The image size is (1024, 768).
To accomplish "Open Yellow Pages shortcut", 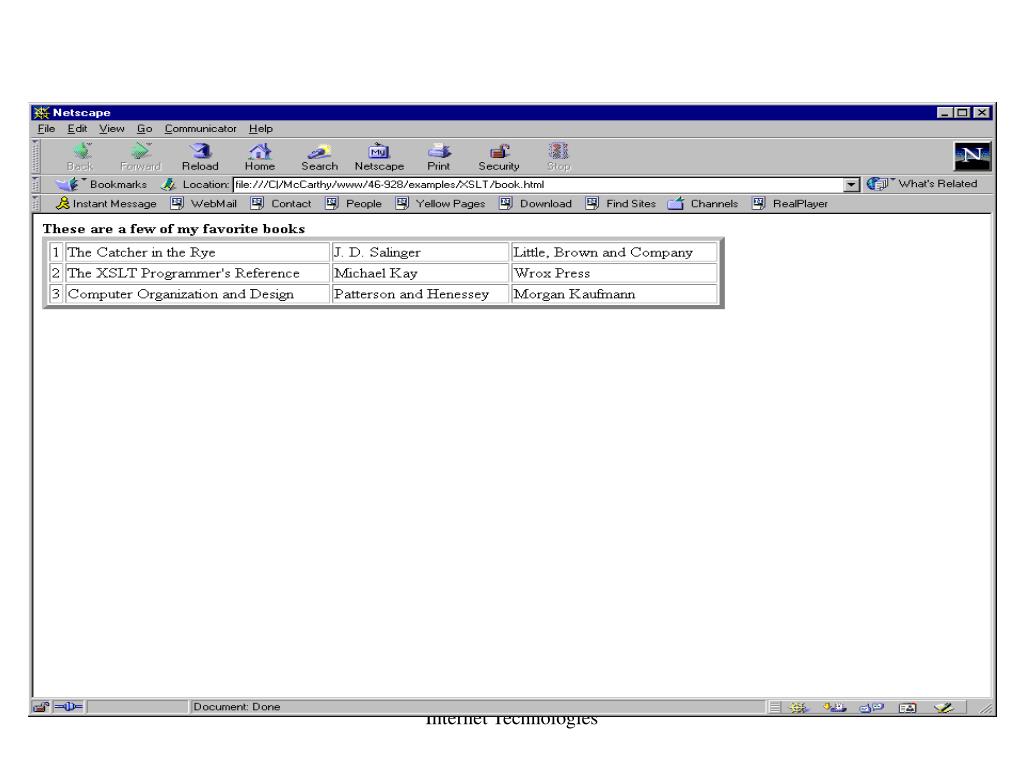I will (x=441, y=204).
